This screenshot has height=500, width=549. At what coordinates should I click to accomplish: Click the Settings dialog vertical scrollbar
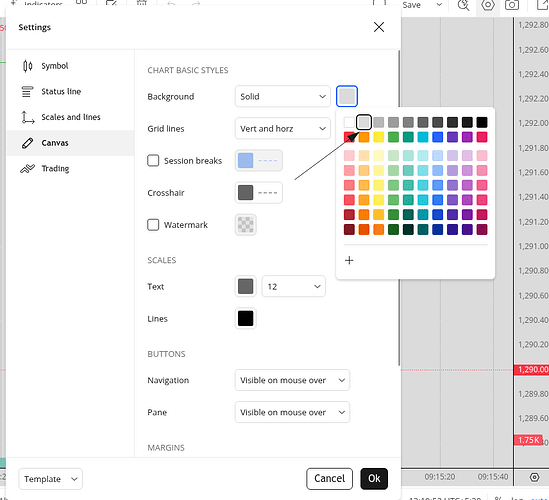[399, 208]
